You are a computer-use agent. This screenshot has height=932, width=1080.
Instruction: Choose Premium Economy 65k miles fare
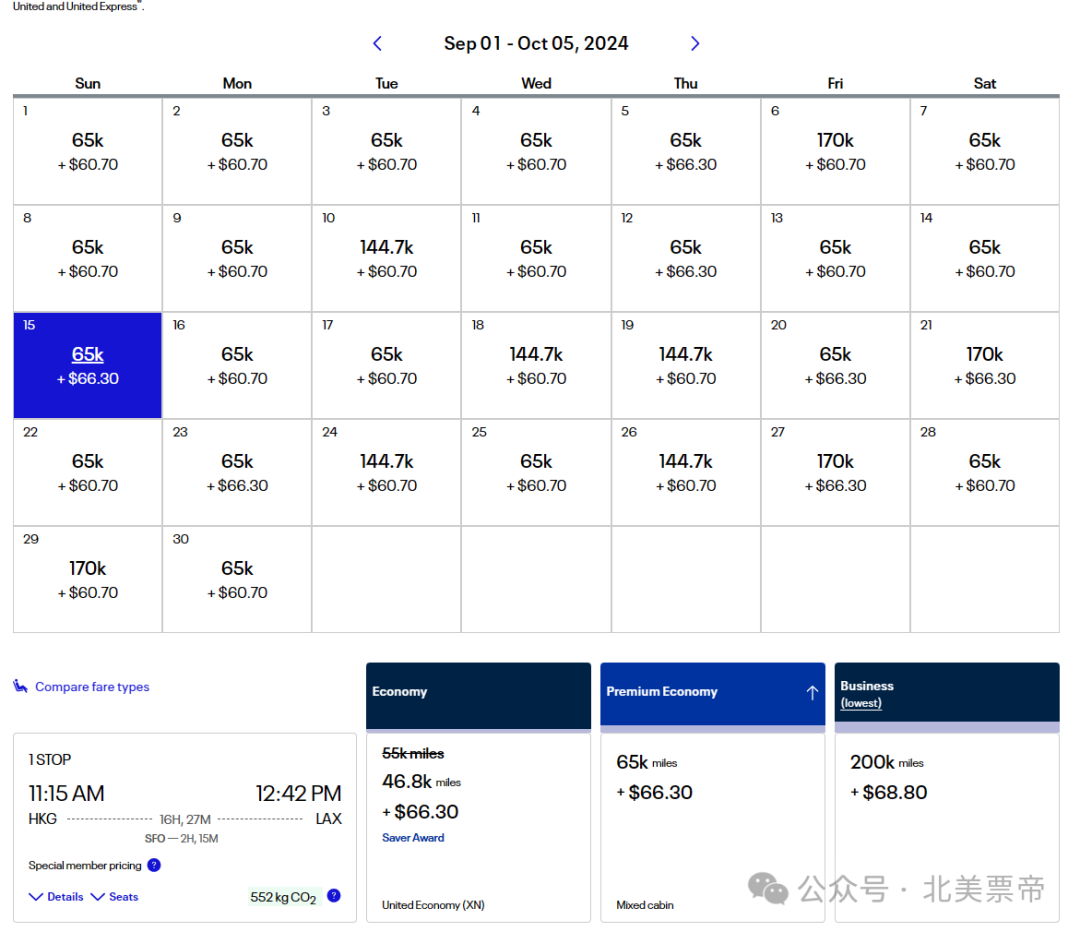click(713, 827)
